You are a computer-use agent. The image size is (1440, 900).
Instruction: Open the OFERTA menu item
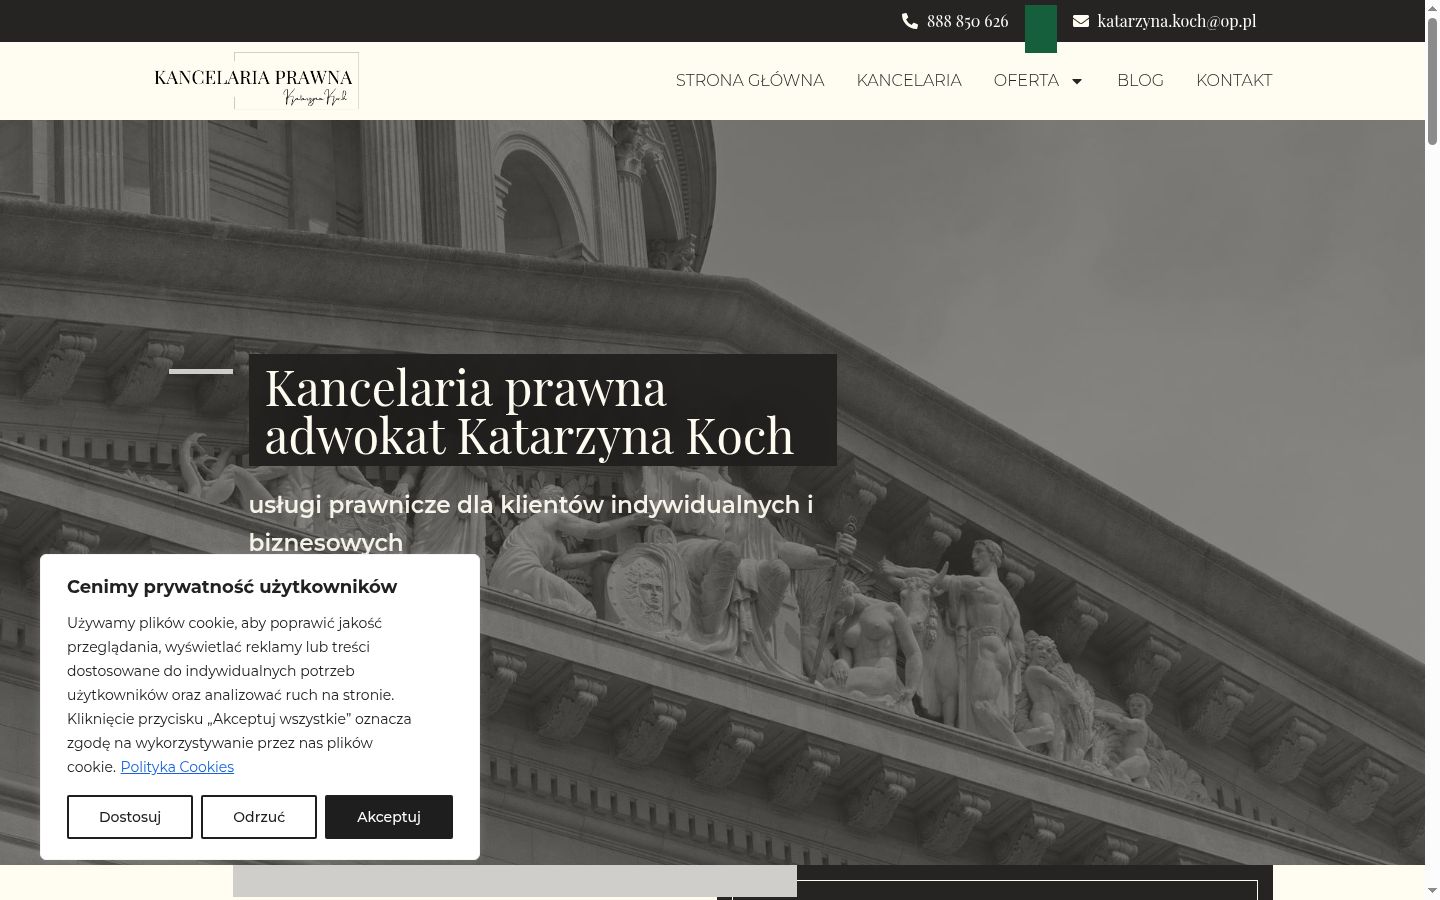click(1026, 80)
